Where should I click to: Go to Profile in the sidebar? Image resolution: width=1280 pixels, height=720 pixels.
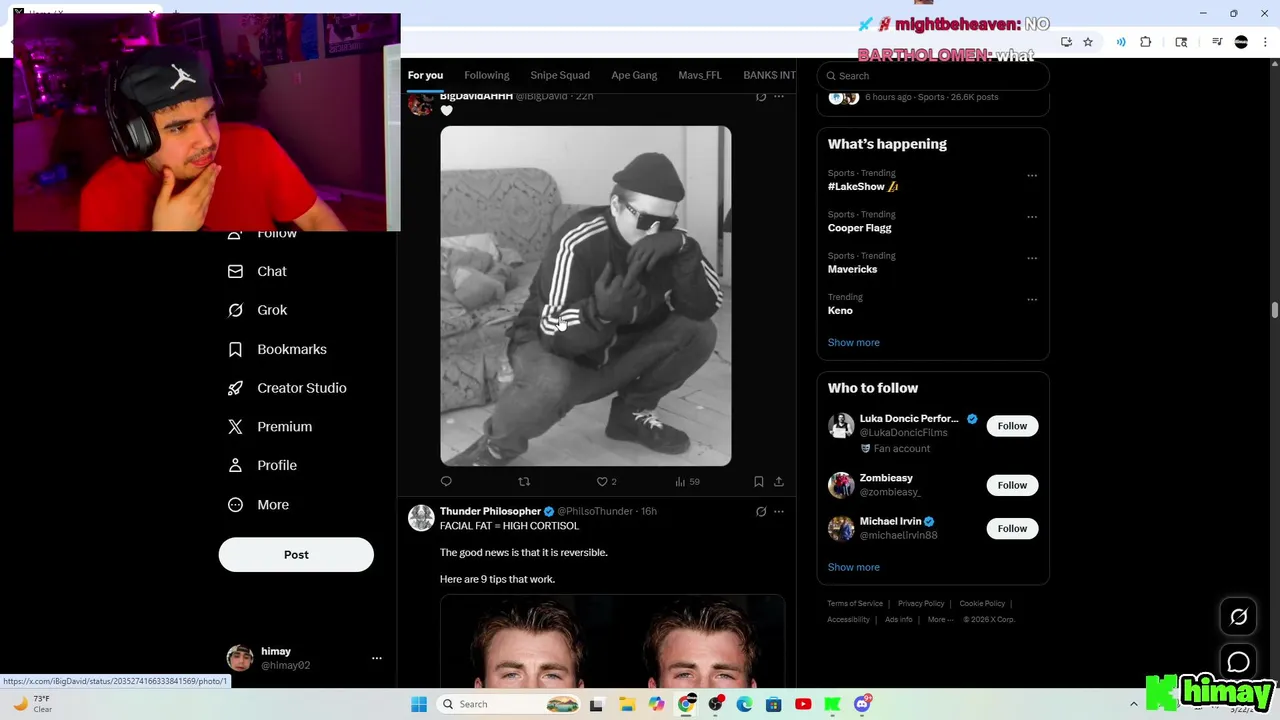262,465
